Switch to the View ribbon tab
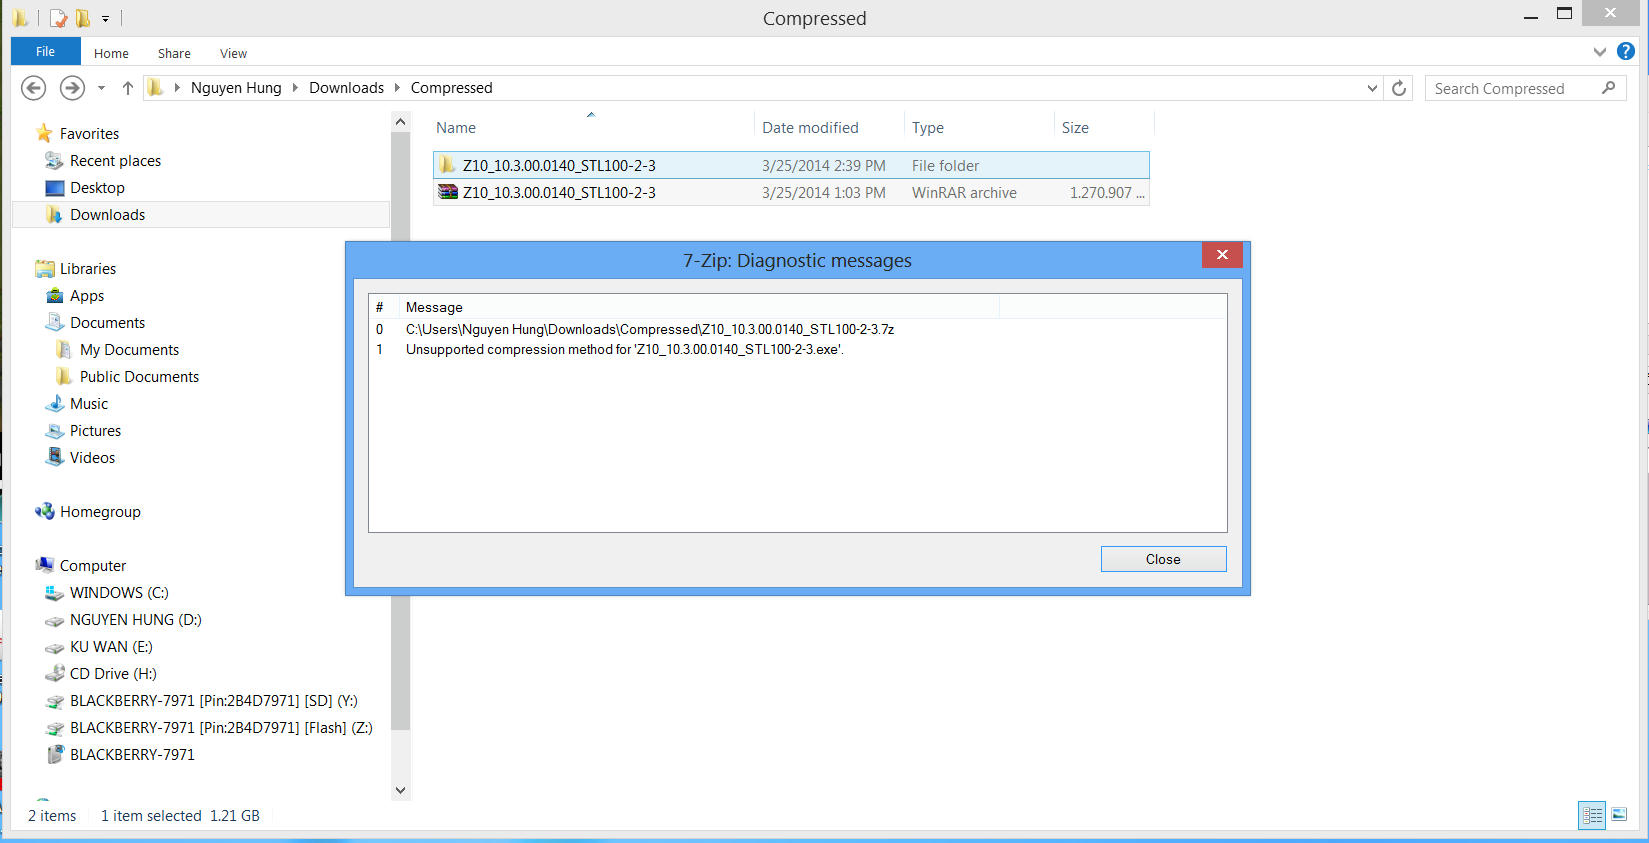The width and height of the screenshot is (1649, 843). [x=233, y=53]
